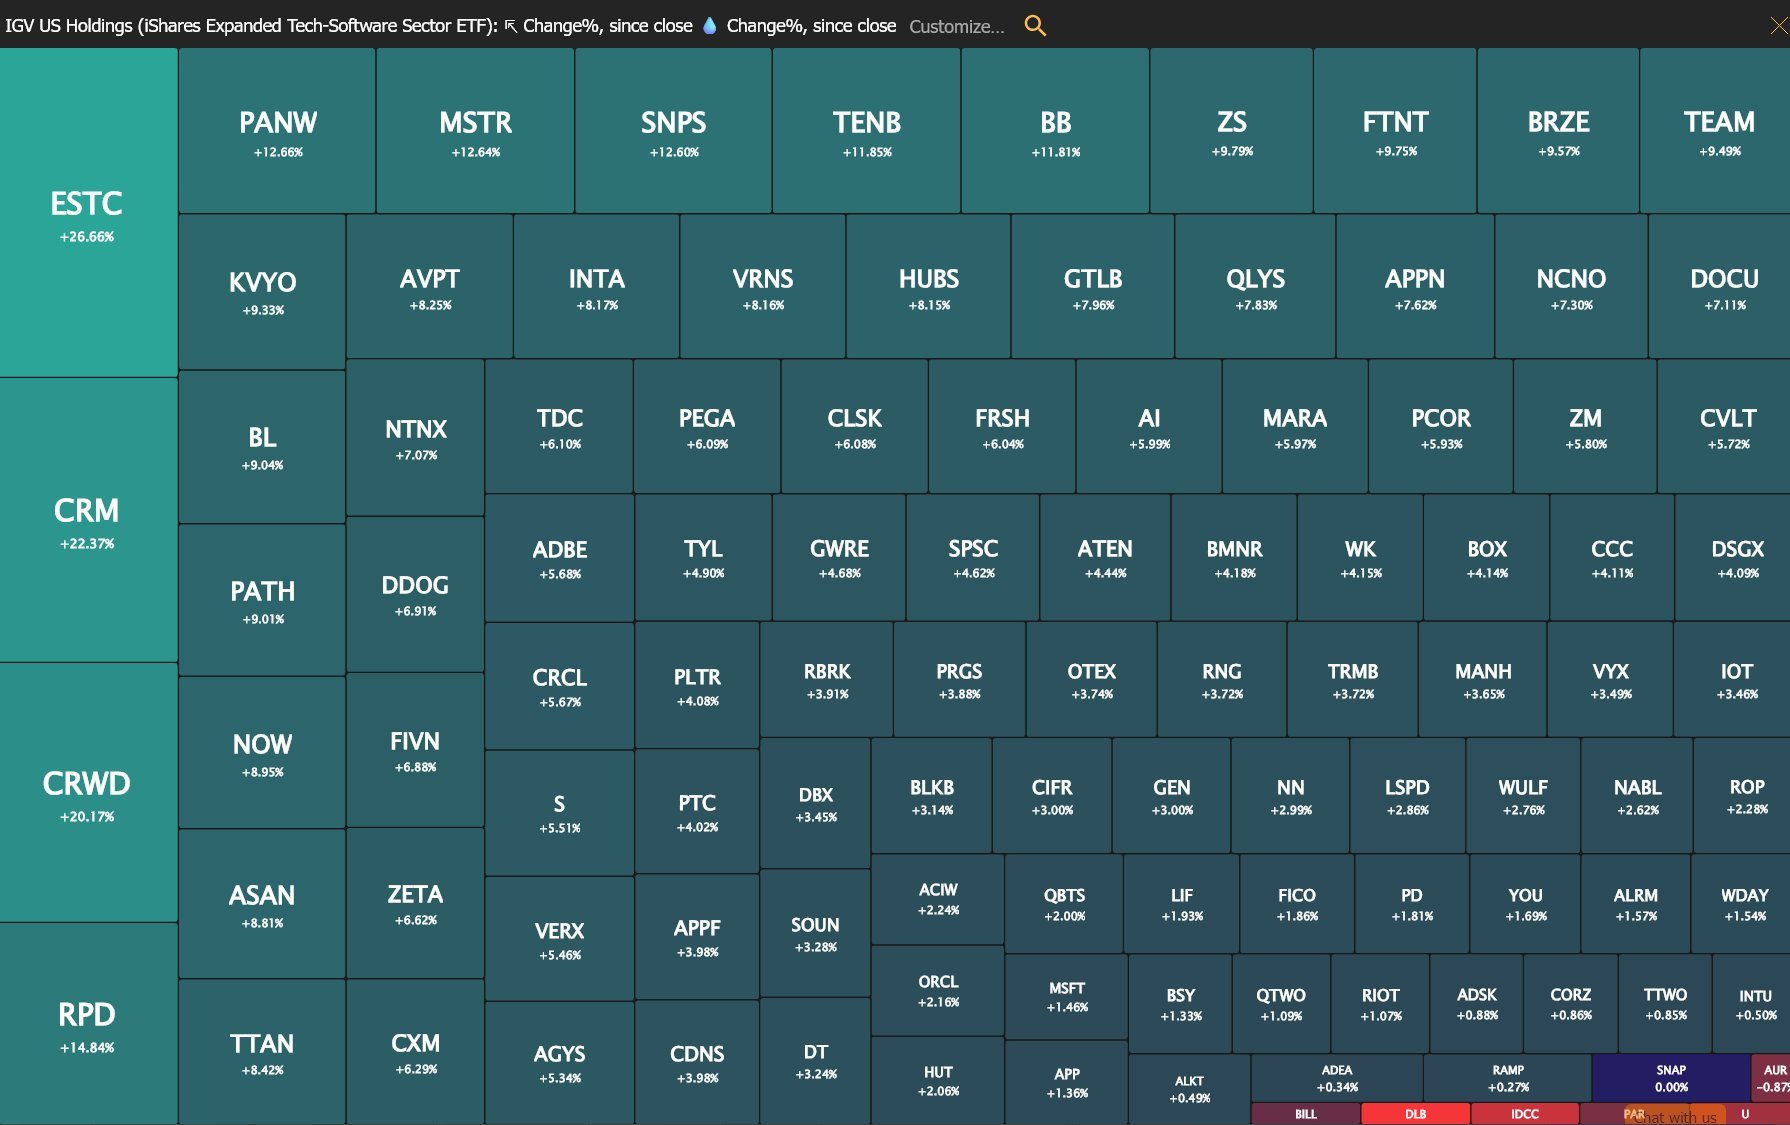Select the SNAP 0.00% tile
This screenshot has height=1125, width=1790.
1671,1078
